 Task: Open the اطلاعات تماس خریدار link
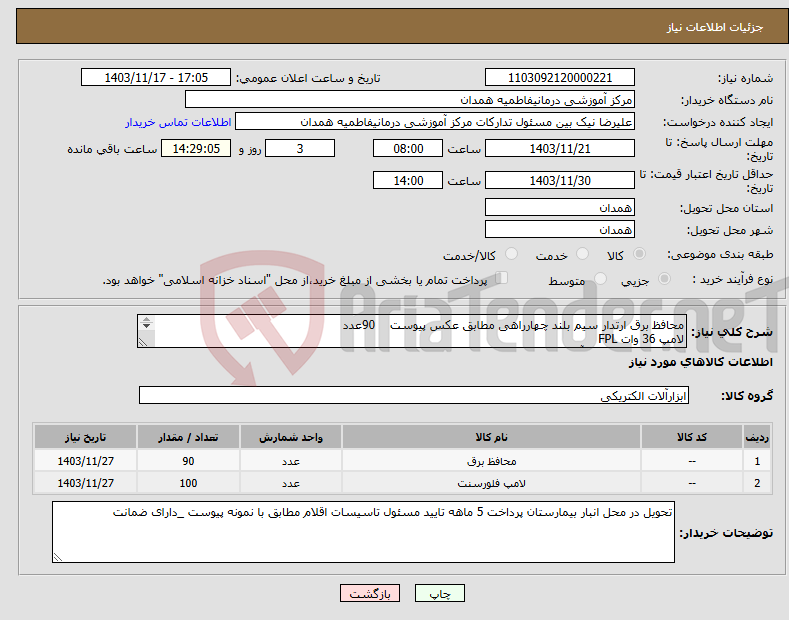coord(178,122)
